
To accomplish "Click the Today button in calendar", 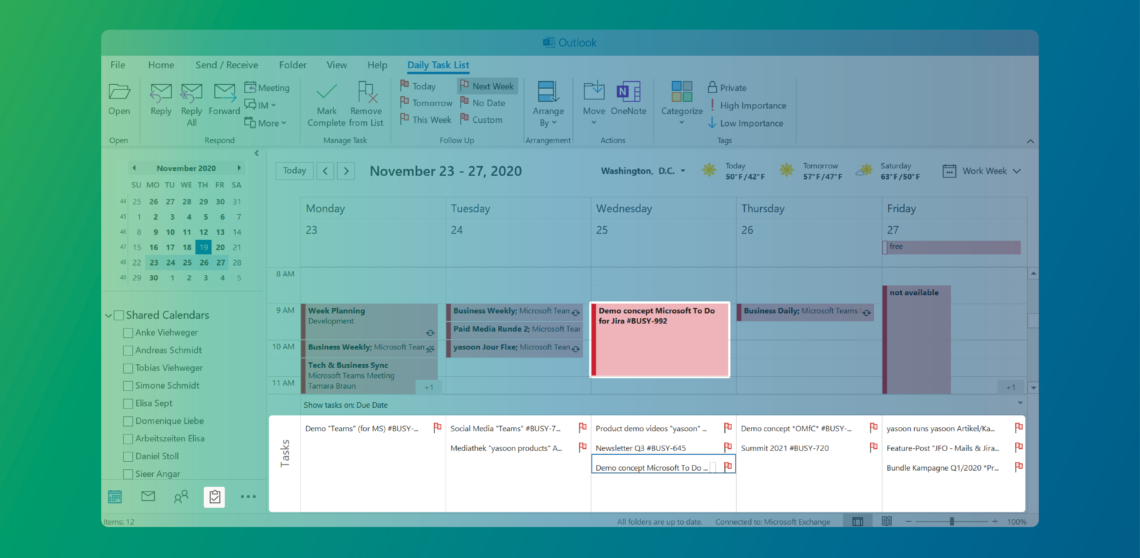I will [x=294, y=171].
